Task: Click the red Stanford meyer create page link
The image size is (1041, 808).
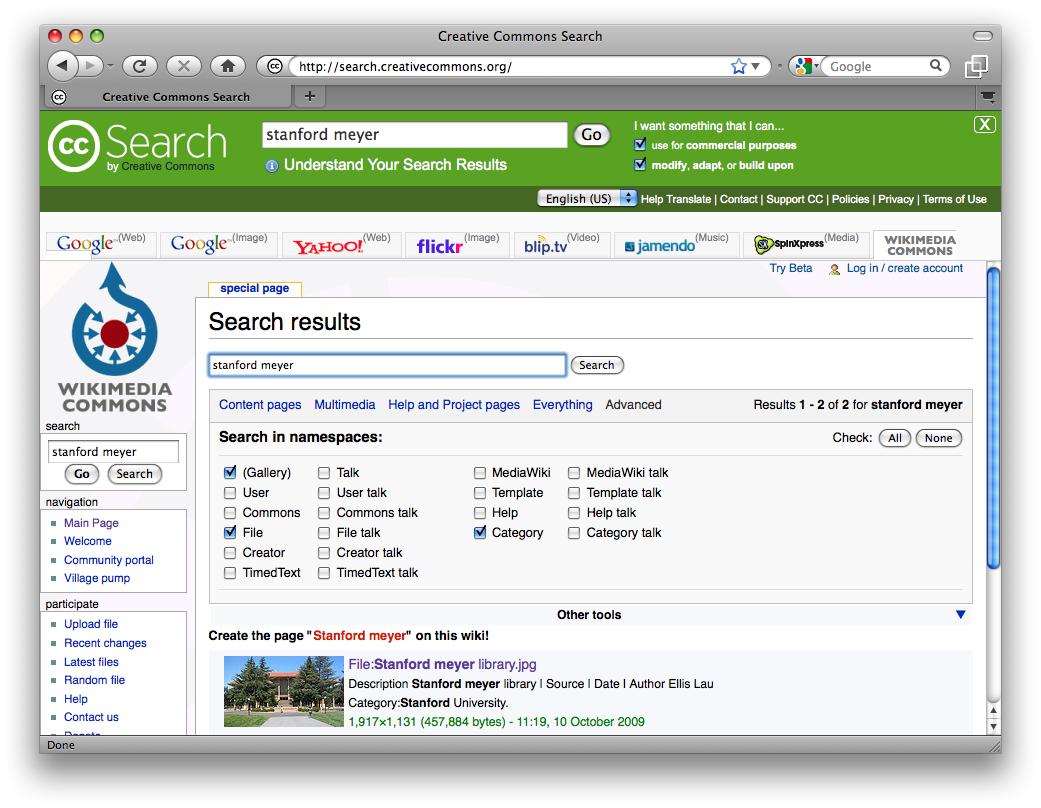Action: 359,635
